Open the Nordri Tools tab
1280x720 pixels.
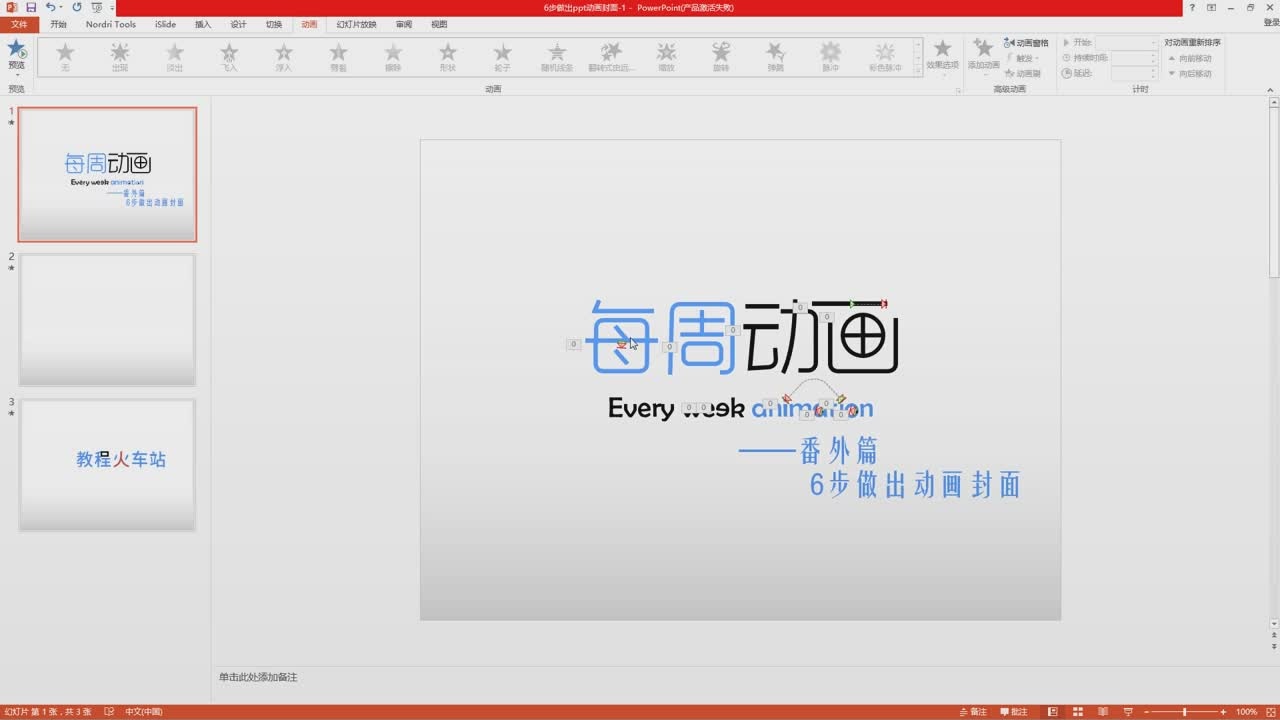(111, 24)
